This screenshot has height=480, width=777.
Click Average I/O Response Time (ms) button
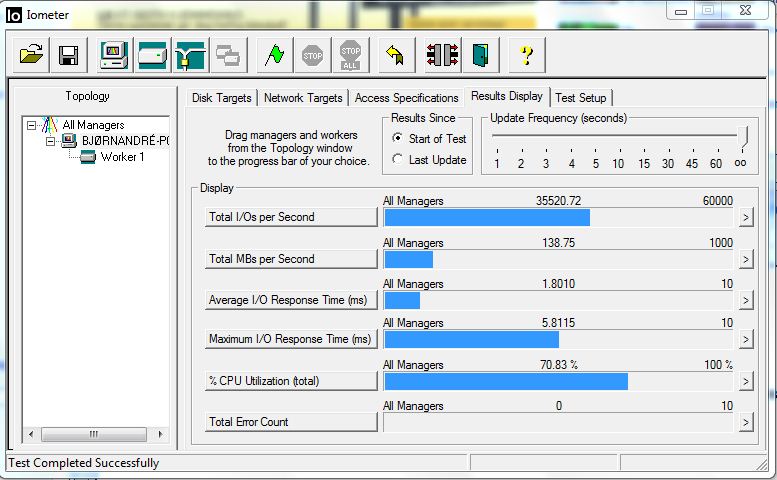[x=291, y=300]
